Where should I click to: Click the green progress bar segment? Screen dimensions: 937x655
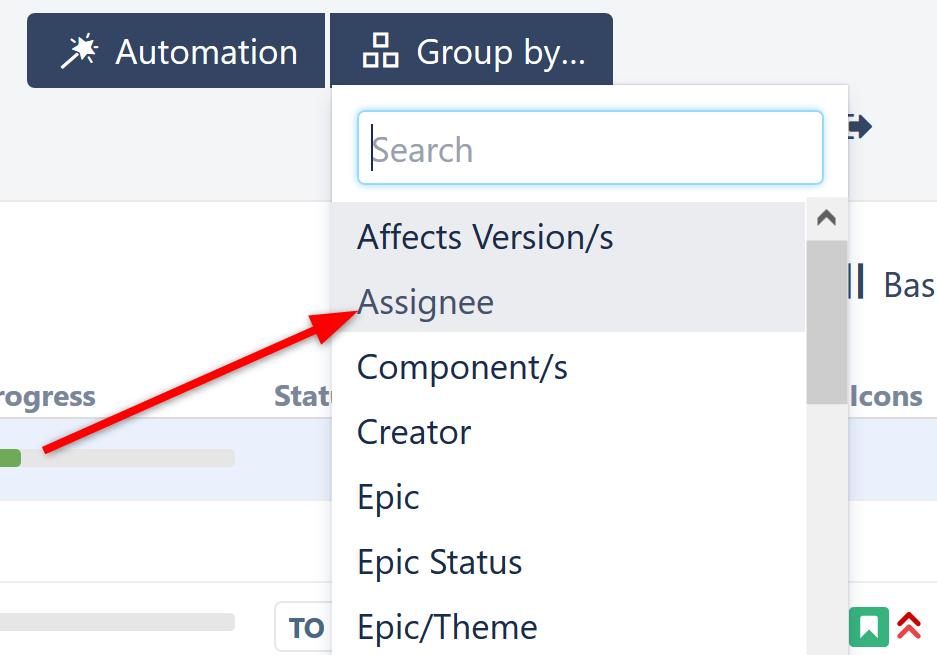[10, 457]
